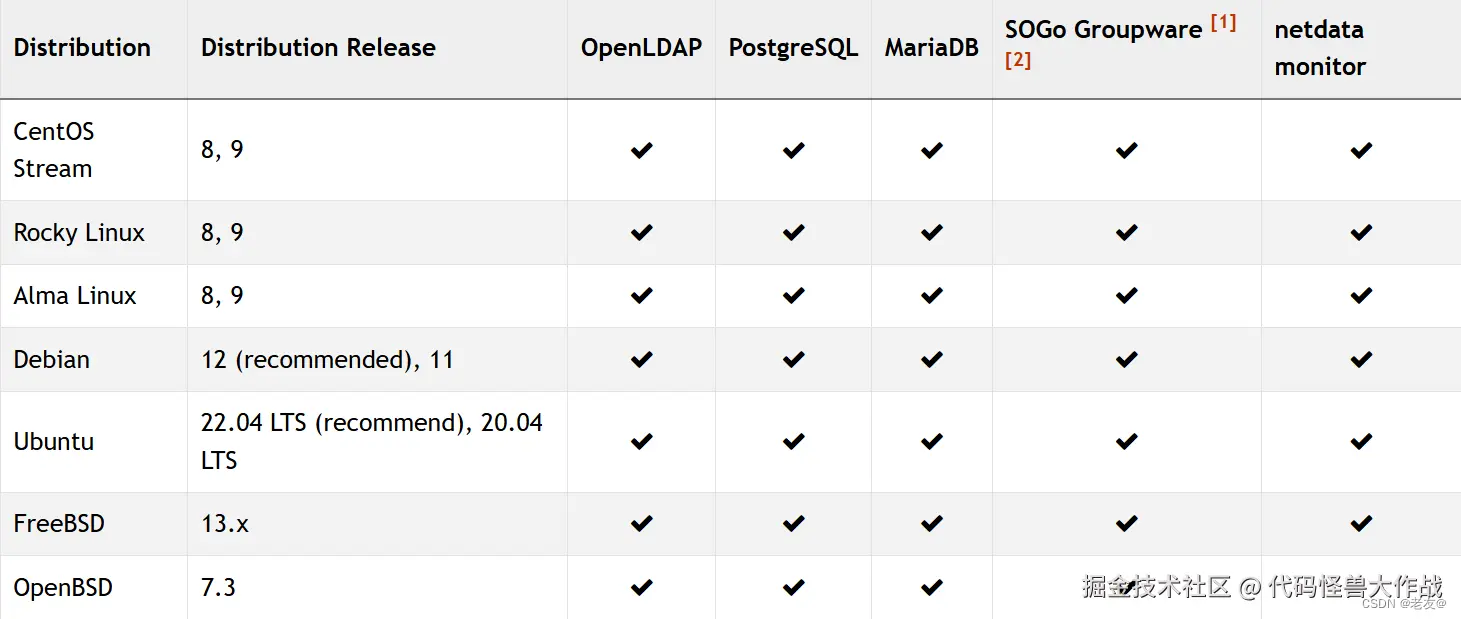Screen dimensions: 1461x619
Task: Click the SOGo Groupware checkmark for Alma Linux
Action: click(x=1127, y=296)
